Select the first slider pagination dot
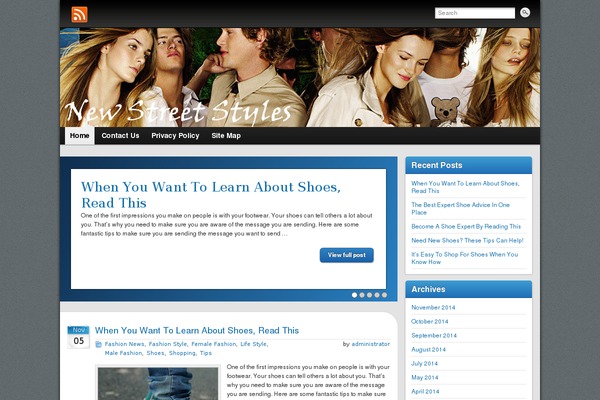 coord(354,295)
